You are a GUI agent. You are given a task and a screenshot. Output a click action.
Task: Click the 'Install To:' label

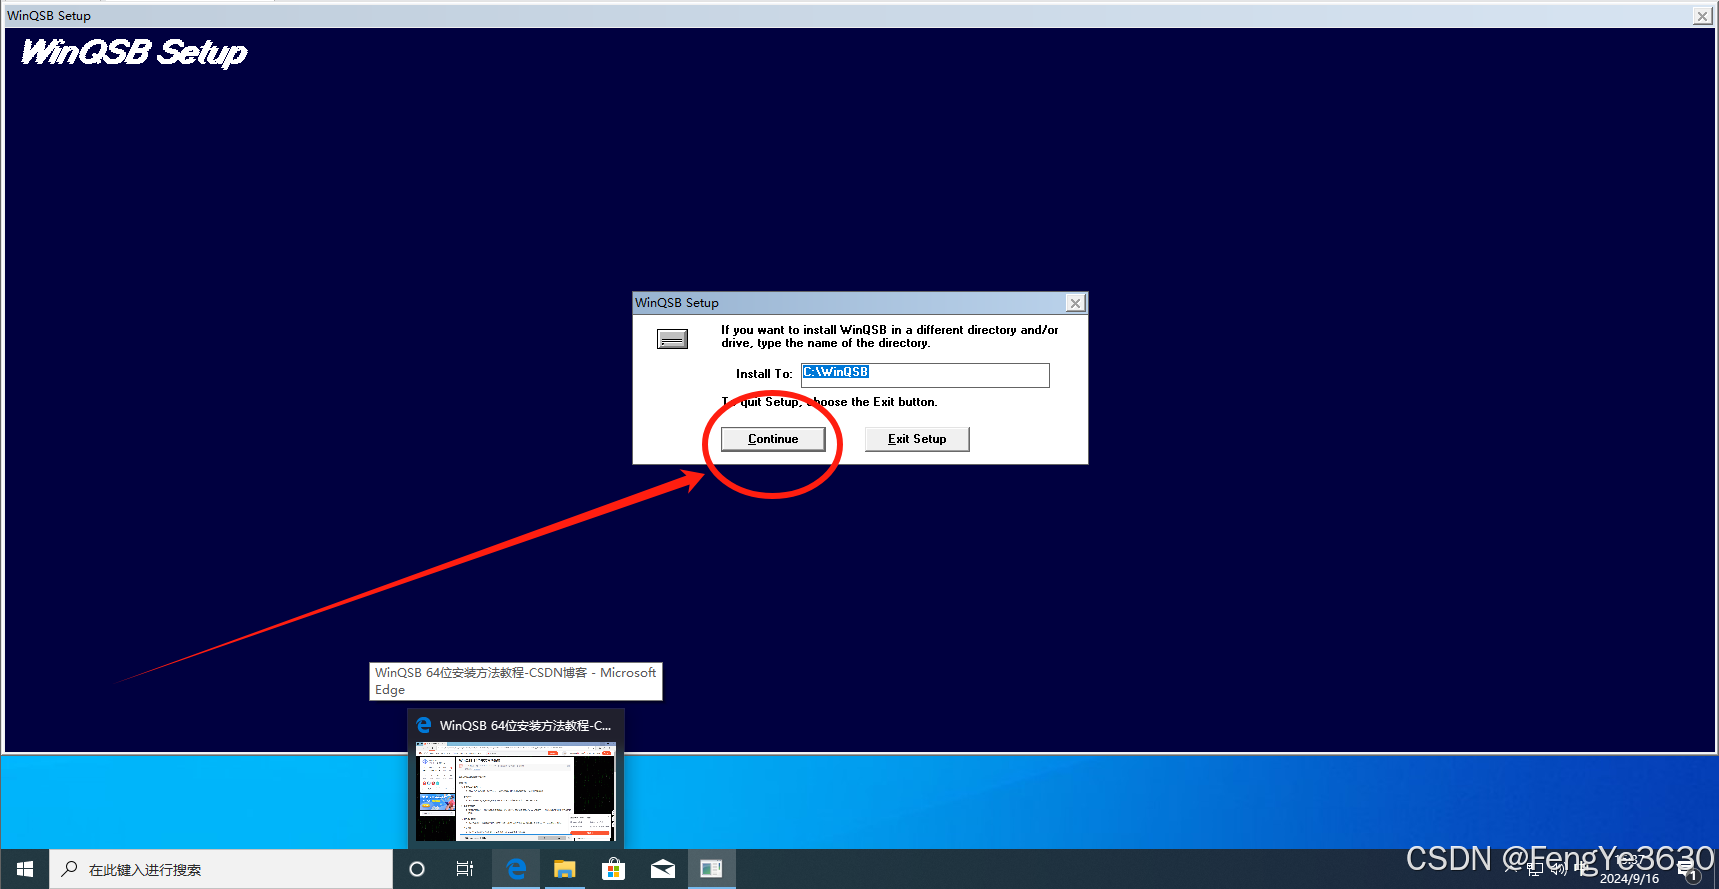point(764,374)
